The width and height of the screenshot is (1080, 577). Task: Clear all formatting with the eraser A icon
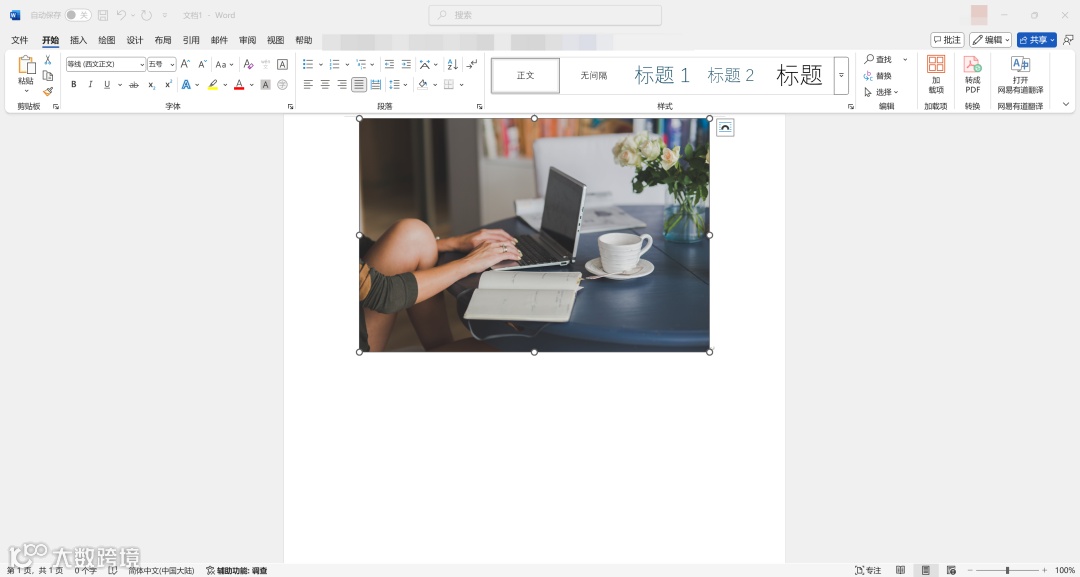click(248, 64)
